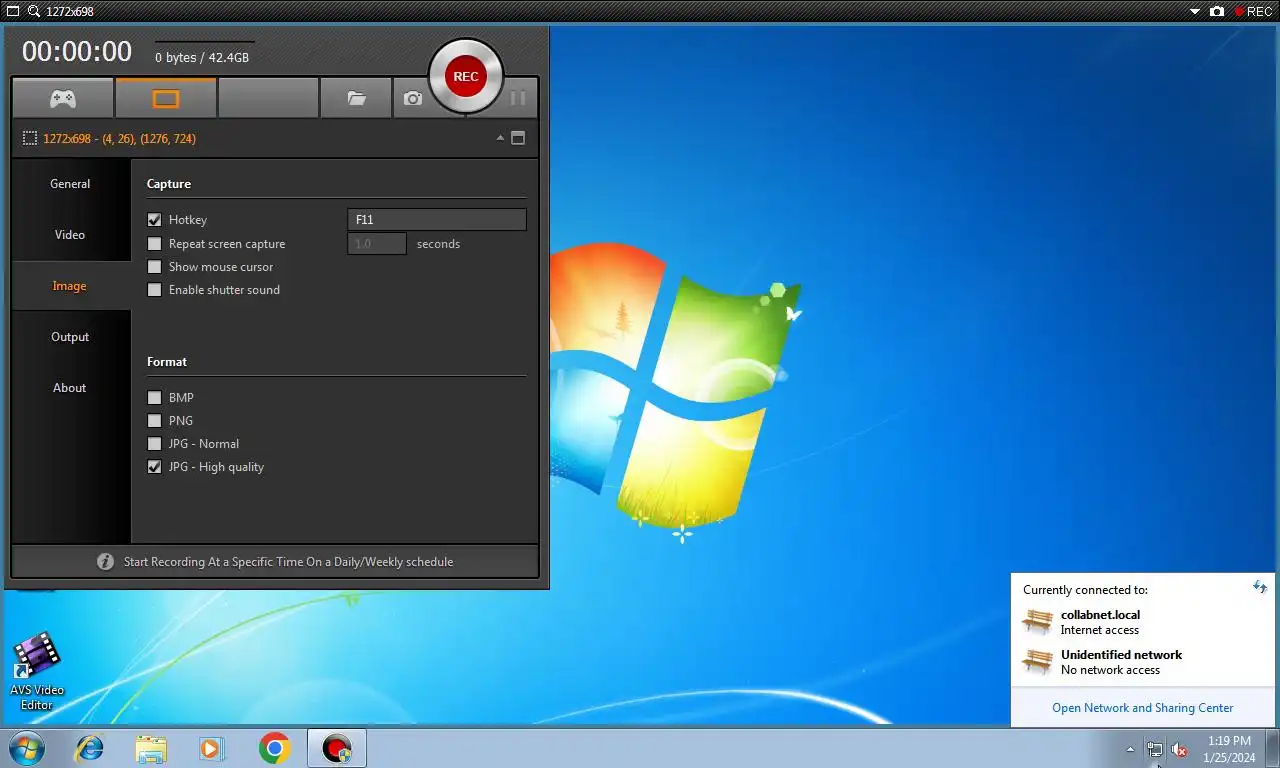Select the Image settings tab
Image resolution: width=1280 pixels, height=768 pixels.
coord(70,286)
